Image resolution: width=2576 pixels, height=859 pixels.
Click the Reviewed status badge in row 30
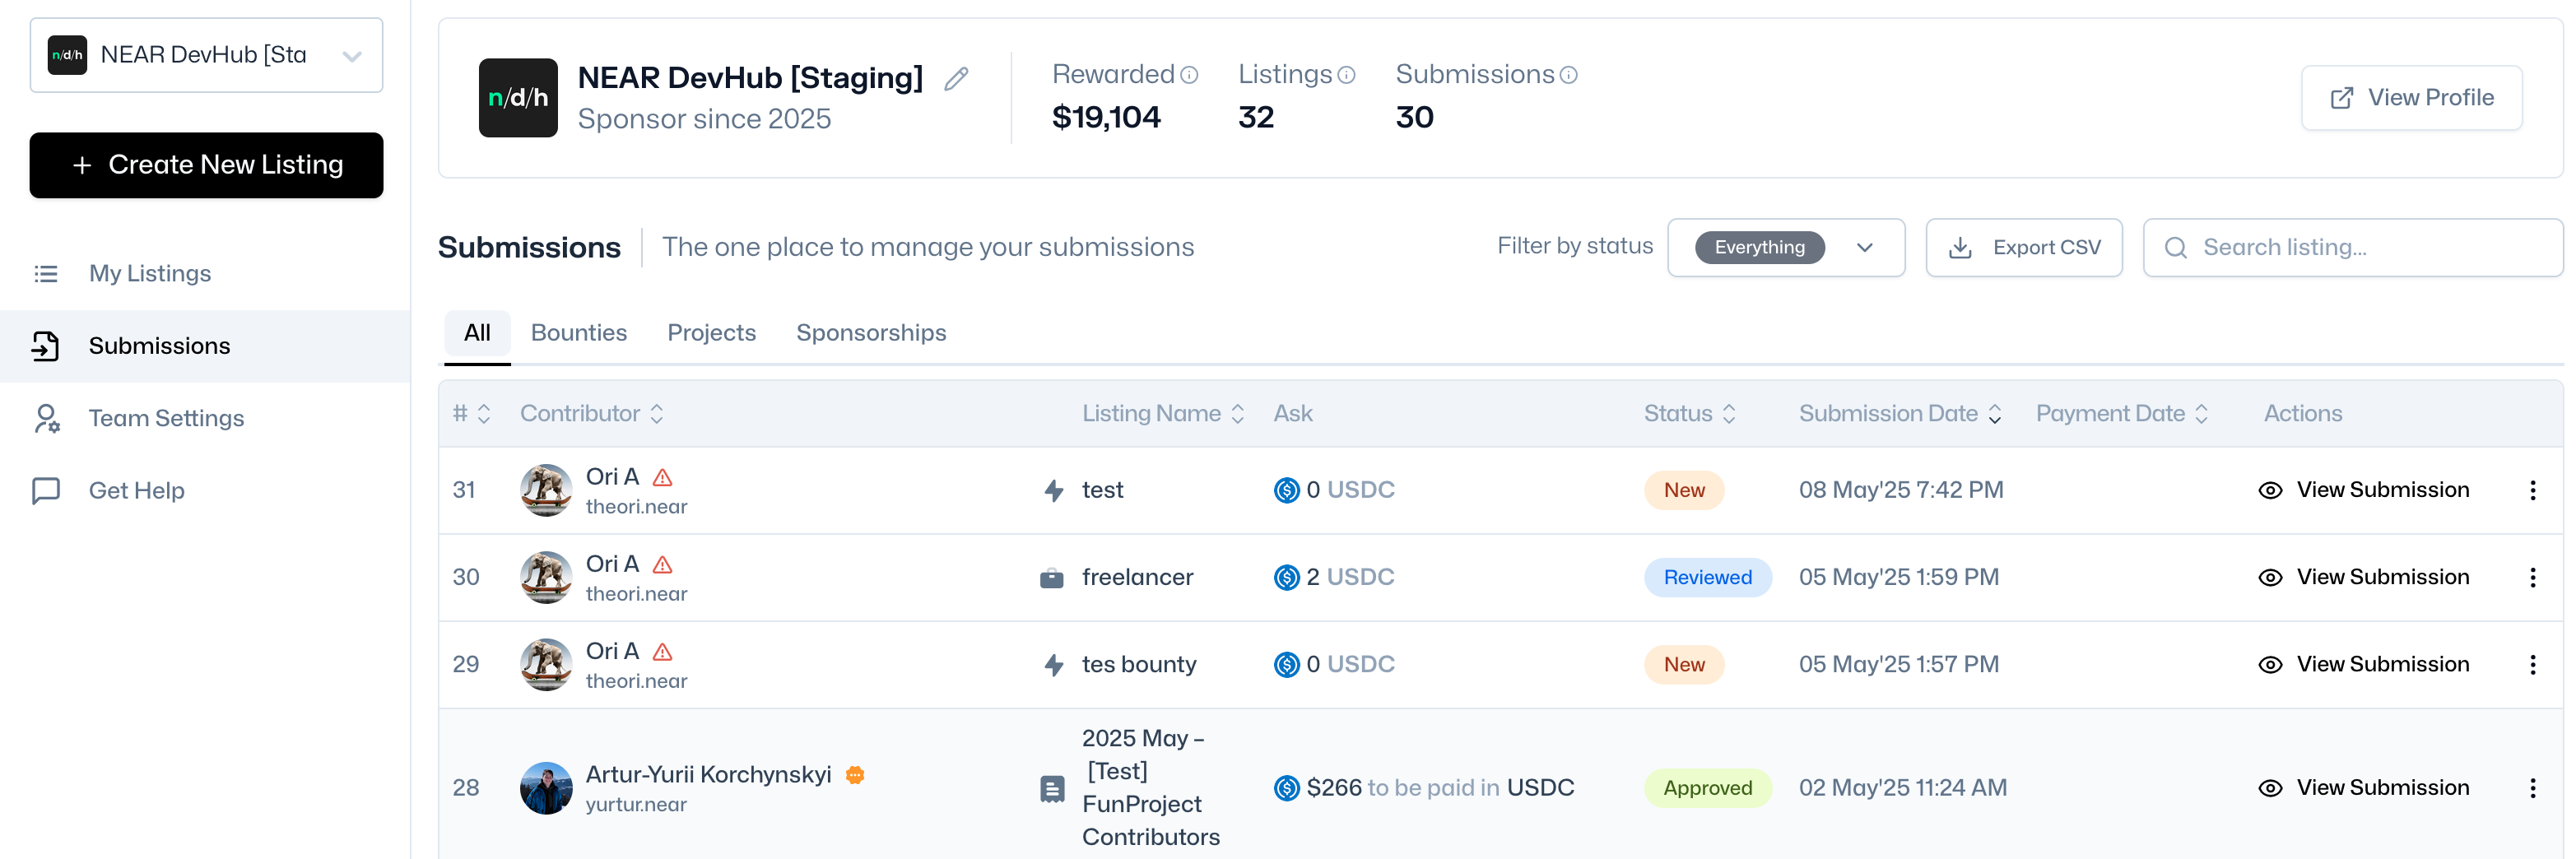tap(1707, 577)
